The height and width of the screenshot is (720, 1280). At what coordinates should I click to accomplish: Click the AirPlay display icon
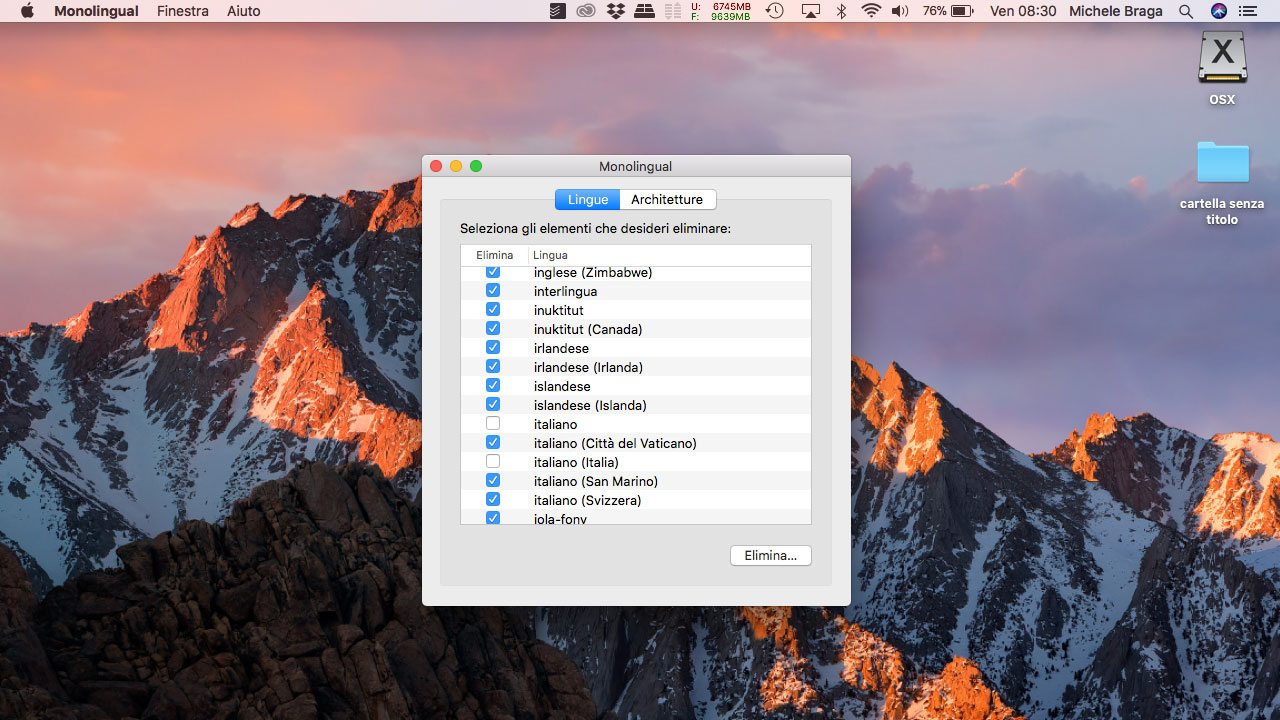810,11
